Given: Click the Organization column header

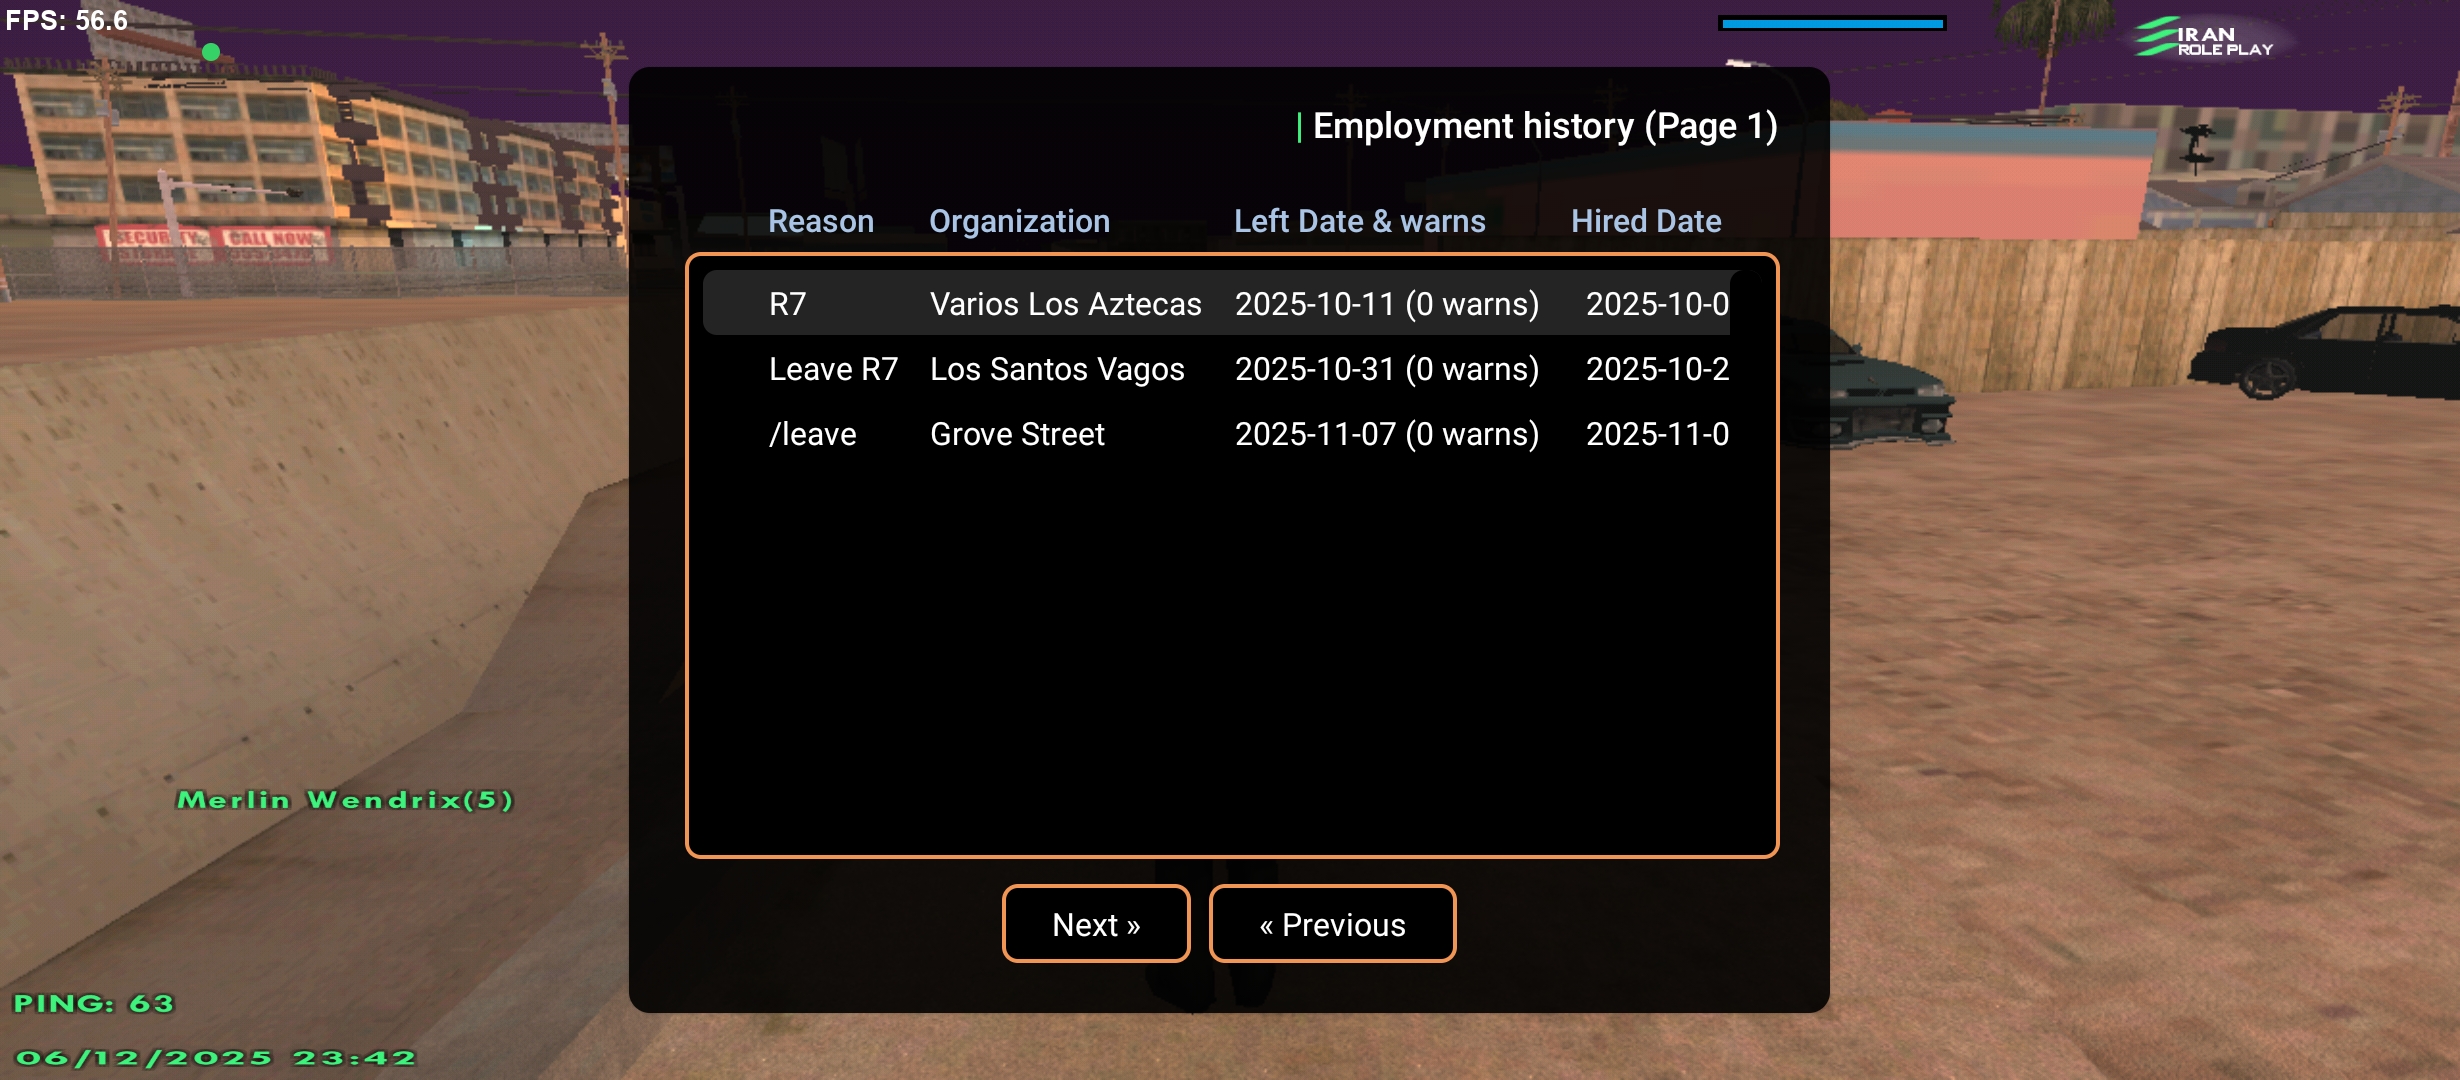Looking at the screenshot, I should pyautogui.click(x=1019, y=221).
